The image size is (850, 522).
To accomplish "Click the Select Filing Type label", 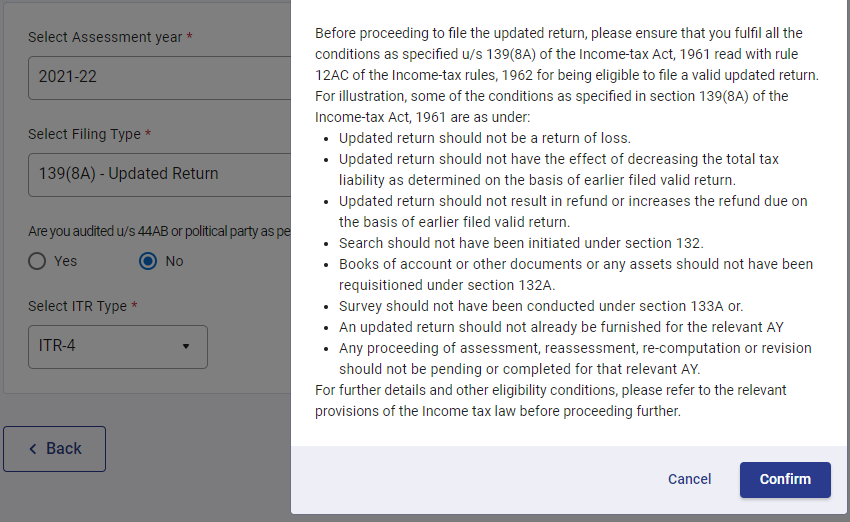I will 90,134.
